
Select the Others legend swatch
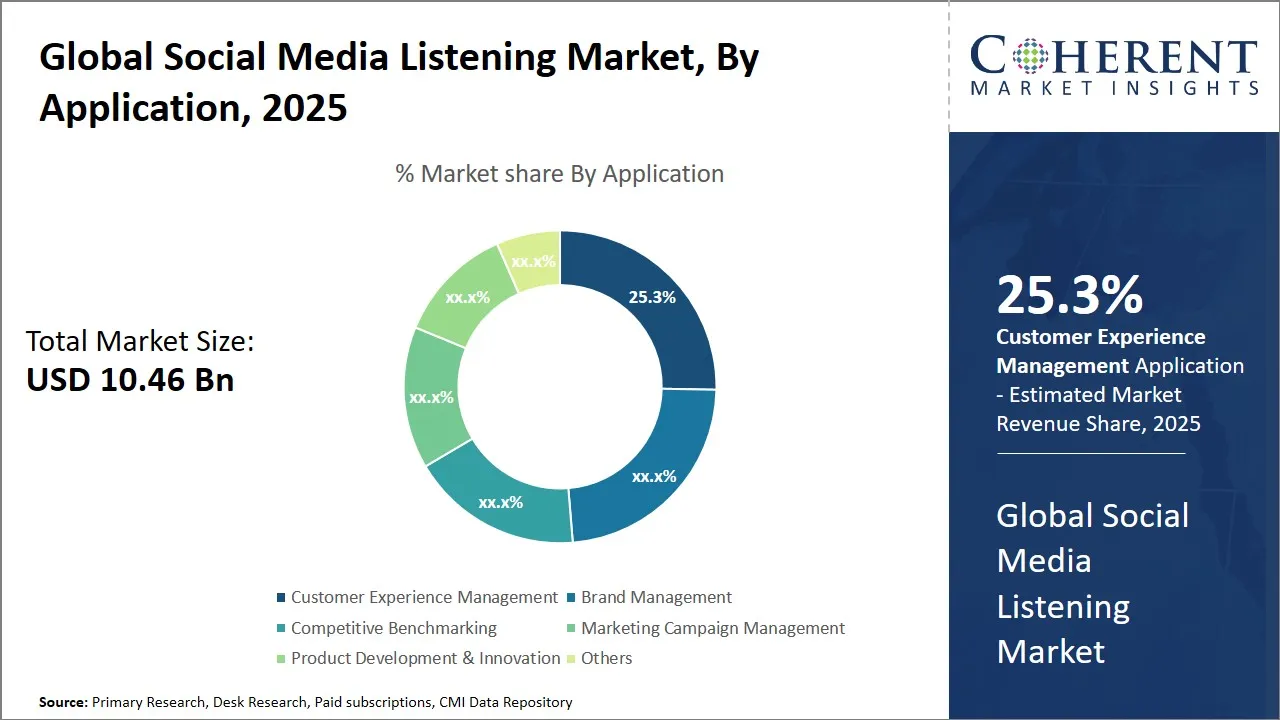[571, 659]
